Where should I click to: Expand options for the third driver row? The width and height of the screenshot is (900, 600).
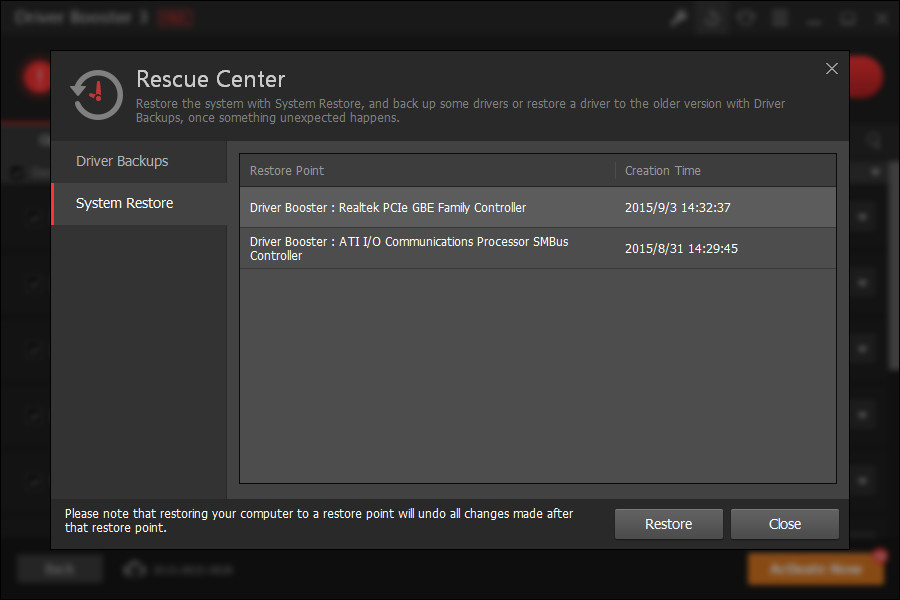coord(862,349)
